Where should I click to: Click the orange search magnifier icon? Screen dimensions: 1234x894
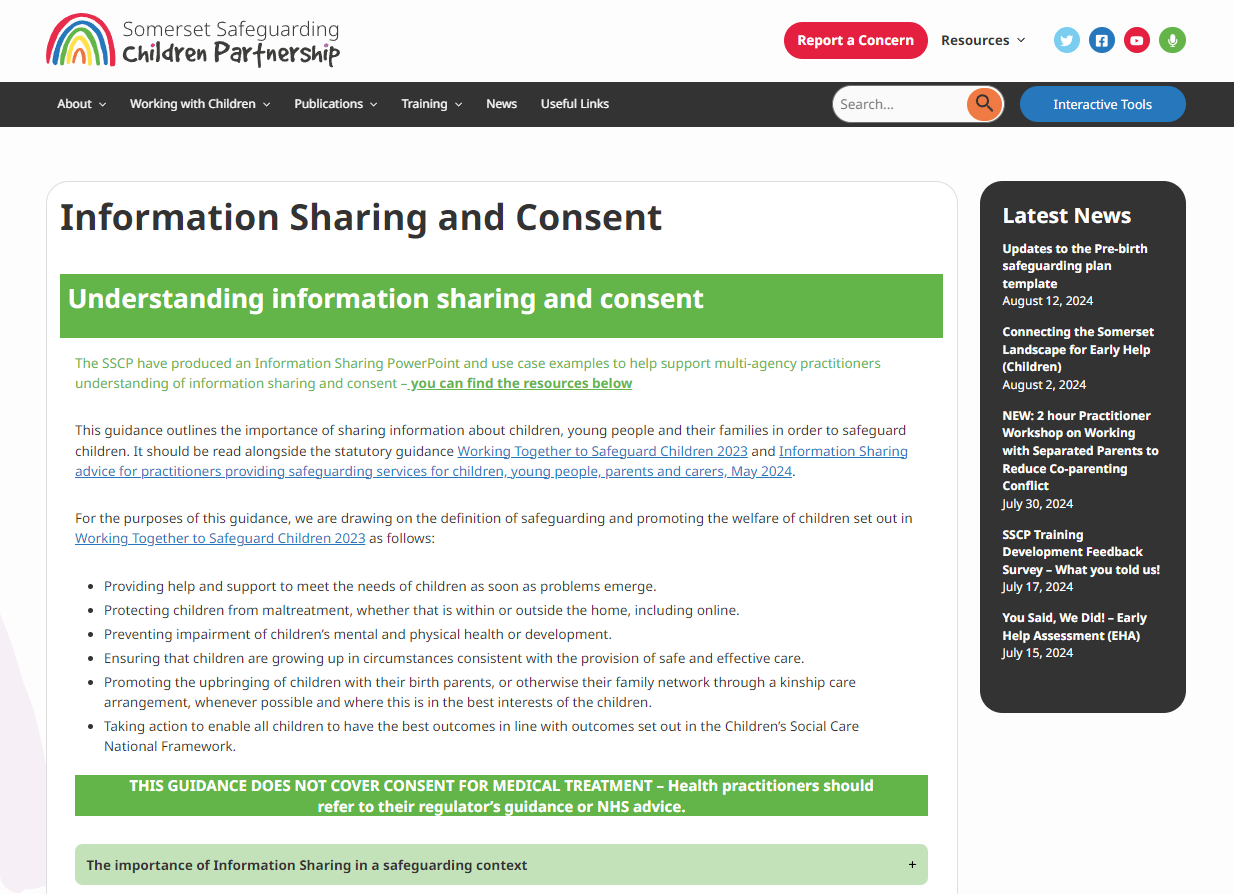pyautogui.click(x=984, y=104)
